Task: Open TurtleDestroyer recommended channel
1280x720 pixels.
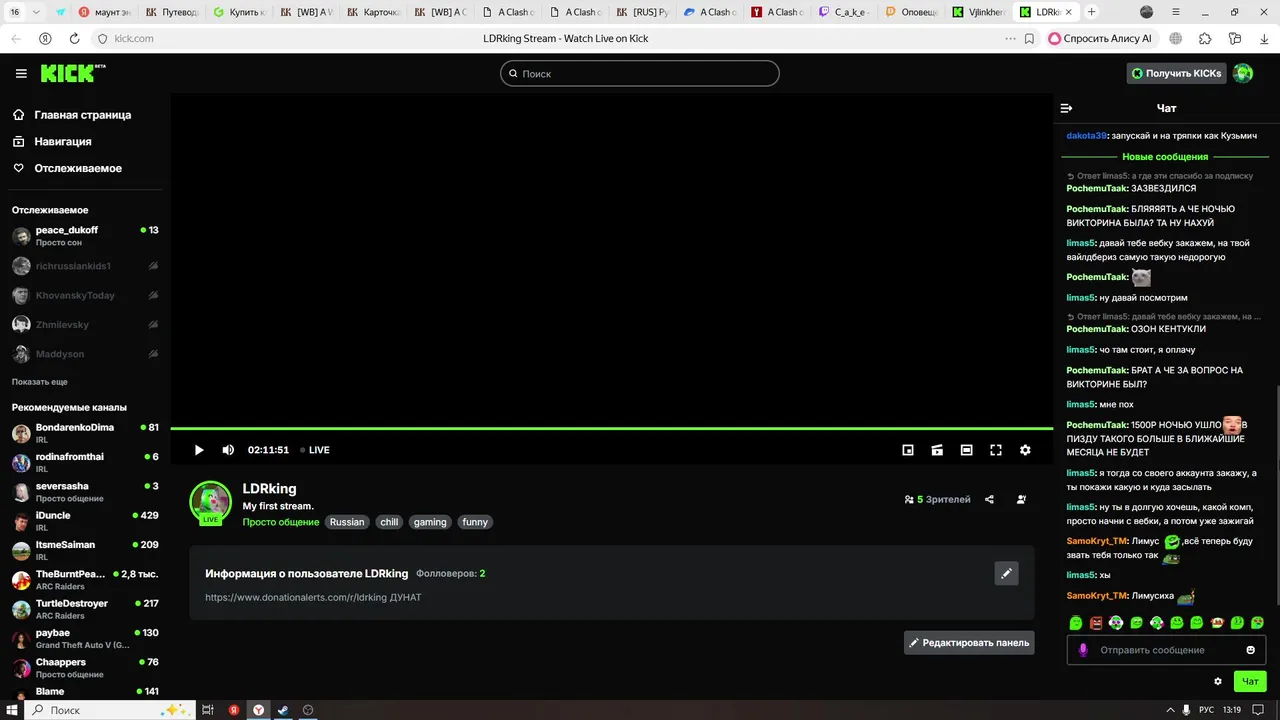Action: point(85,609)
